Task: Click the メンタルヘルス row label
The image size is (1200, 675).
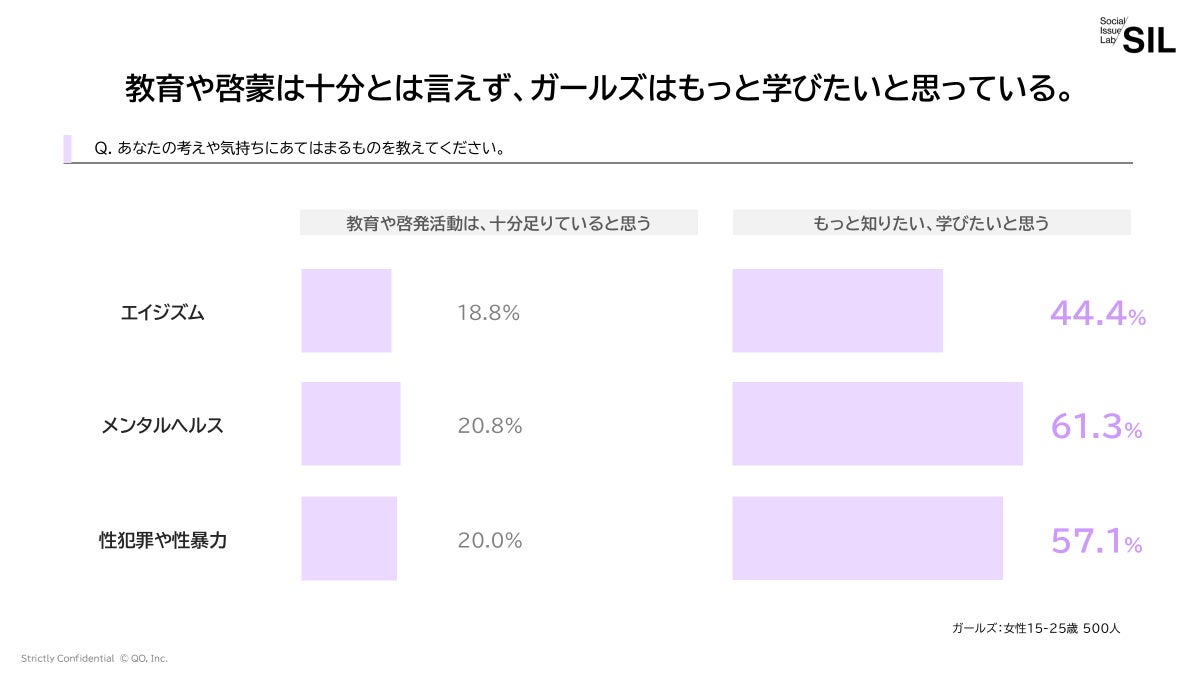Action: (x=162, y=426)
